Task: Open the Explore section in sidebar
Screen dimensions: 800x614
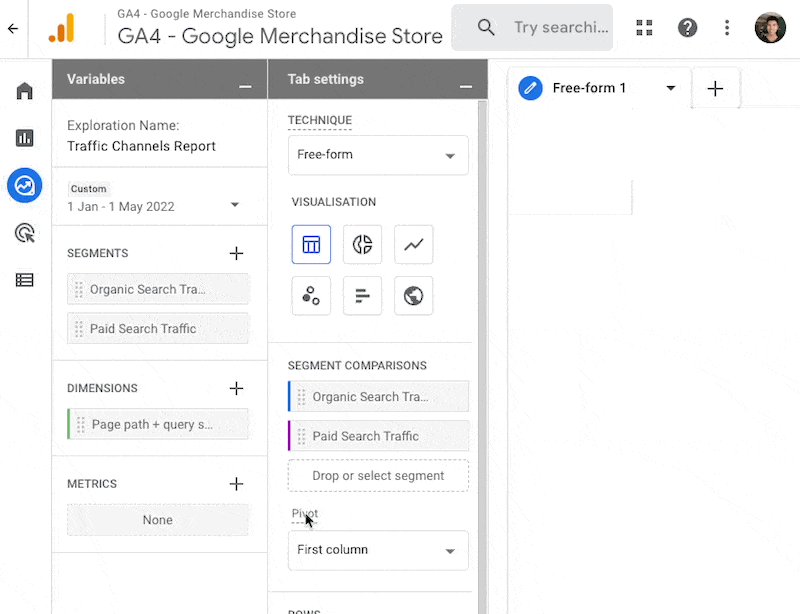Action: coord(25,185)
